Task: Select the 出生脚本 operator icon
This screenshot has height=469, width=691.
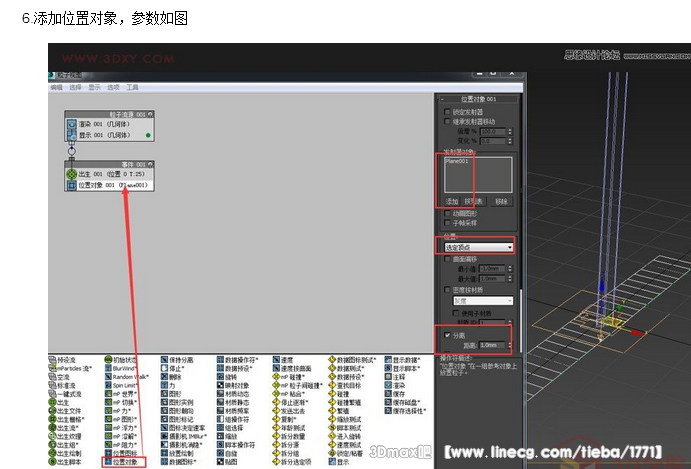Action: 52,462
